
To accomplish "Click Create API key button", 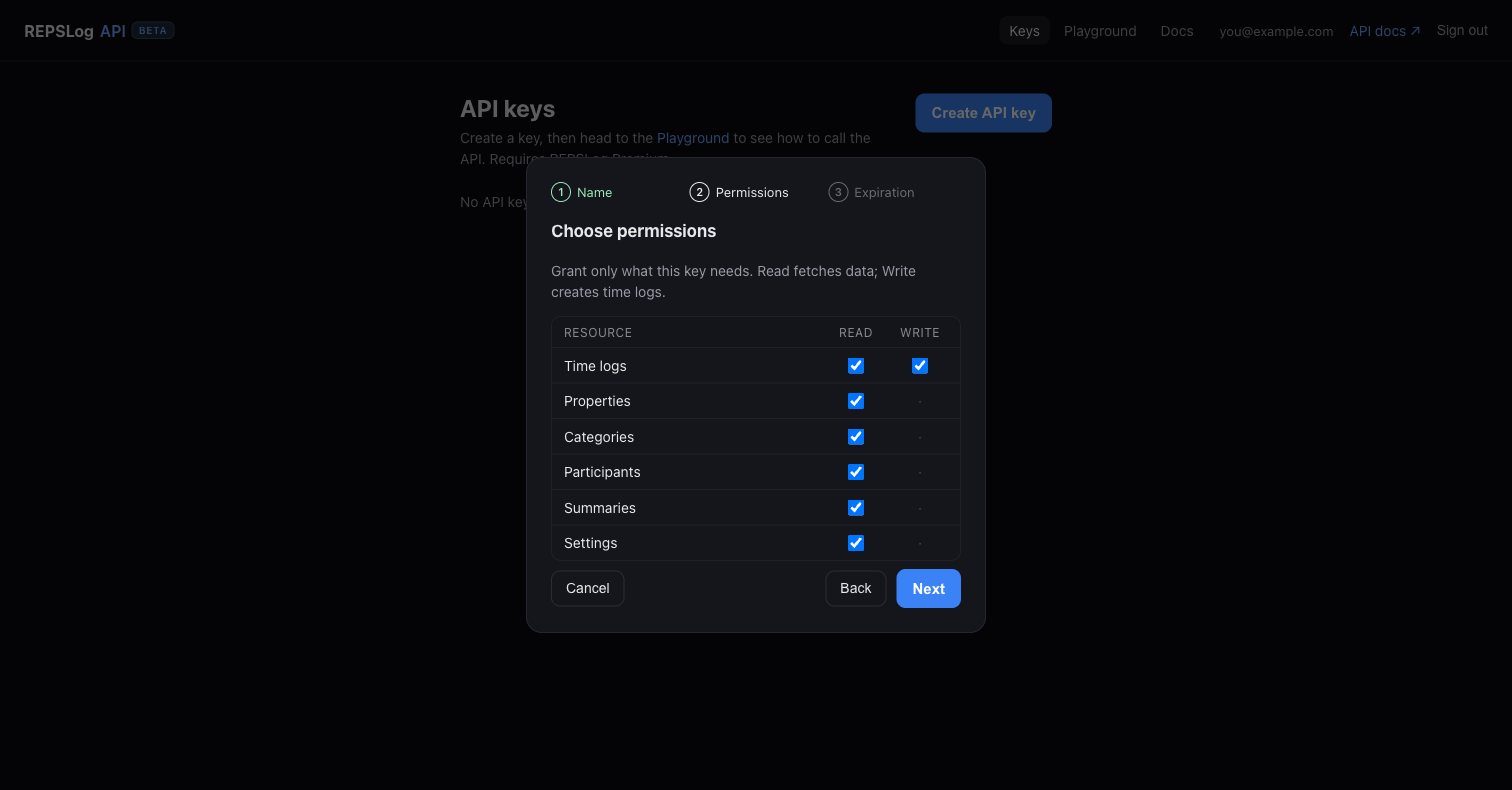I will tap(983, 113).
